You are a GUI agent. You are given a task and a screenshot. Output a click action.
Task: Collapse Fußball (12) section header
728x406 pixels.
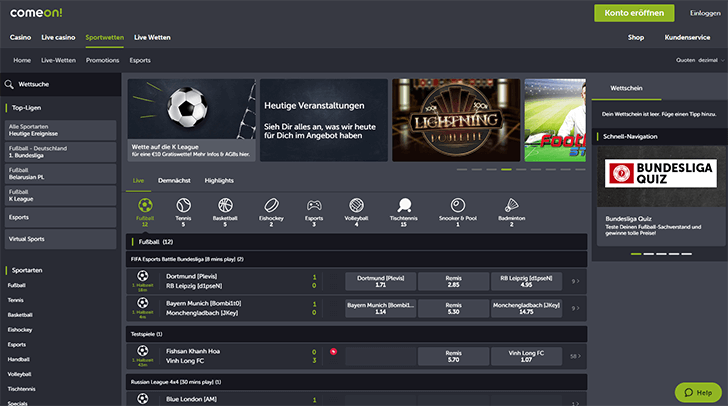click(x=357, y=242)
